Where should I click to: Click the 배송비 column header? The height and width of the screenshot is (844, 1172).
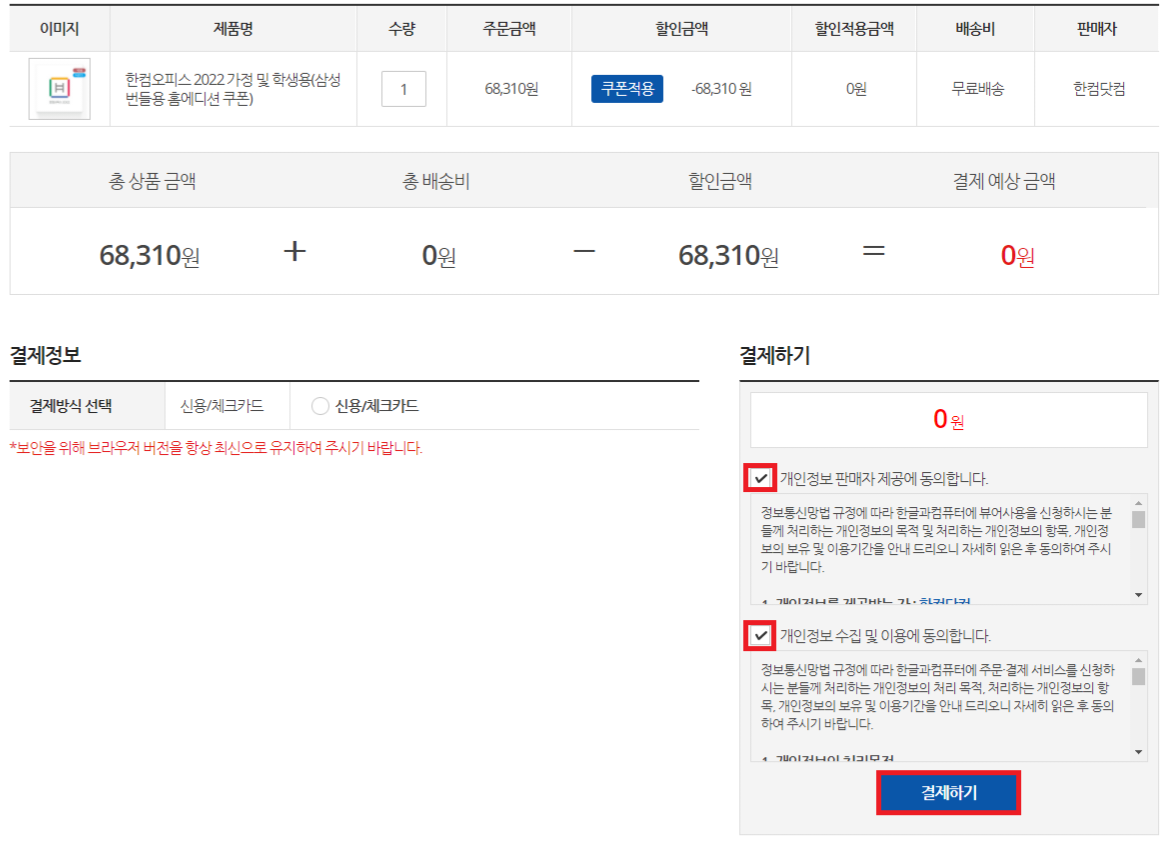click(975, 28)
